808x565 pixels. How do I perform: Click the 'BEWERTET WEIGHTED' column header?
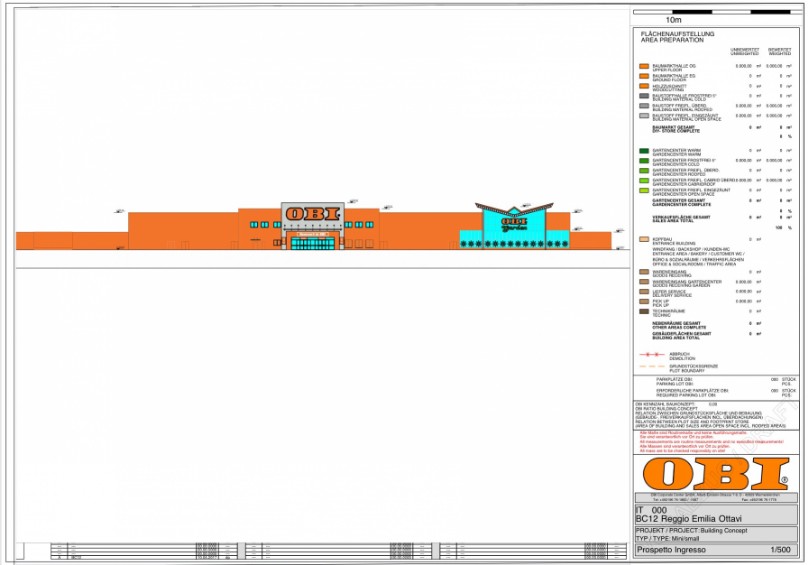(780, 52)
